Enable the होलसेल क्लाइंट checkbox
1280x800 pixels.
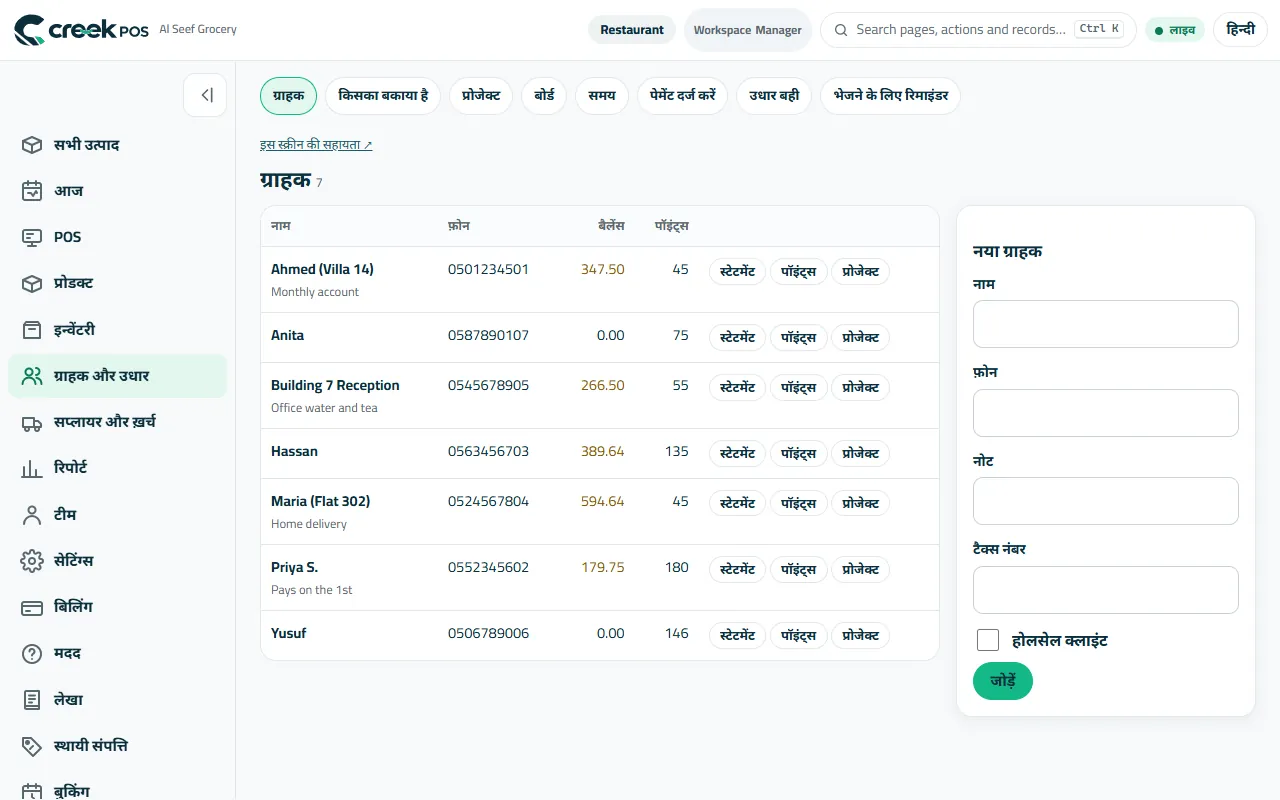(988, 640)
